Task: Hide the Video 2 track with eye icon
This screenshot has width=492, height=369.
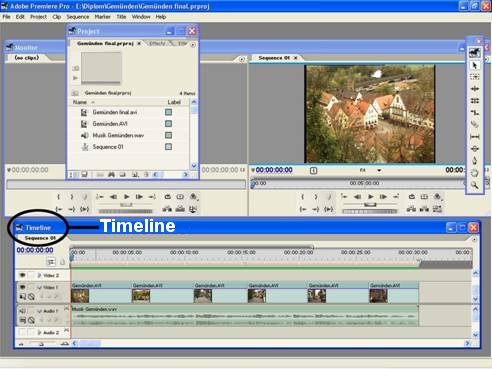Action: pos(22,275)
